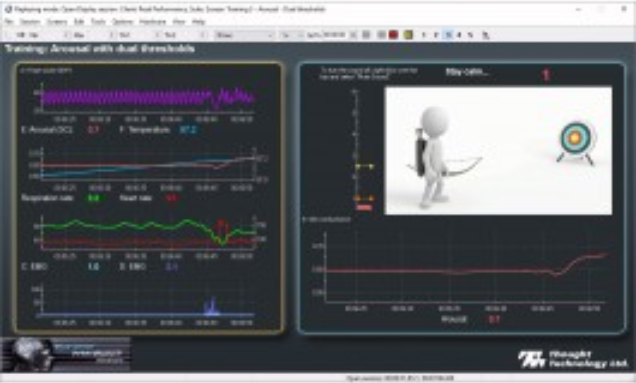Click the C: EMG label

pyautogui.click(x=34, y=267)
